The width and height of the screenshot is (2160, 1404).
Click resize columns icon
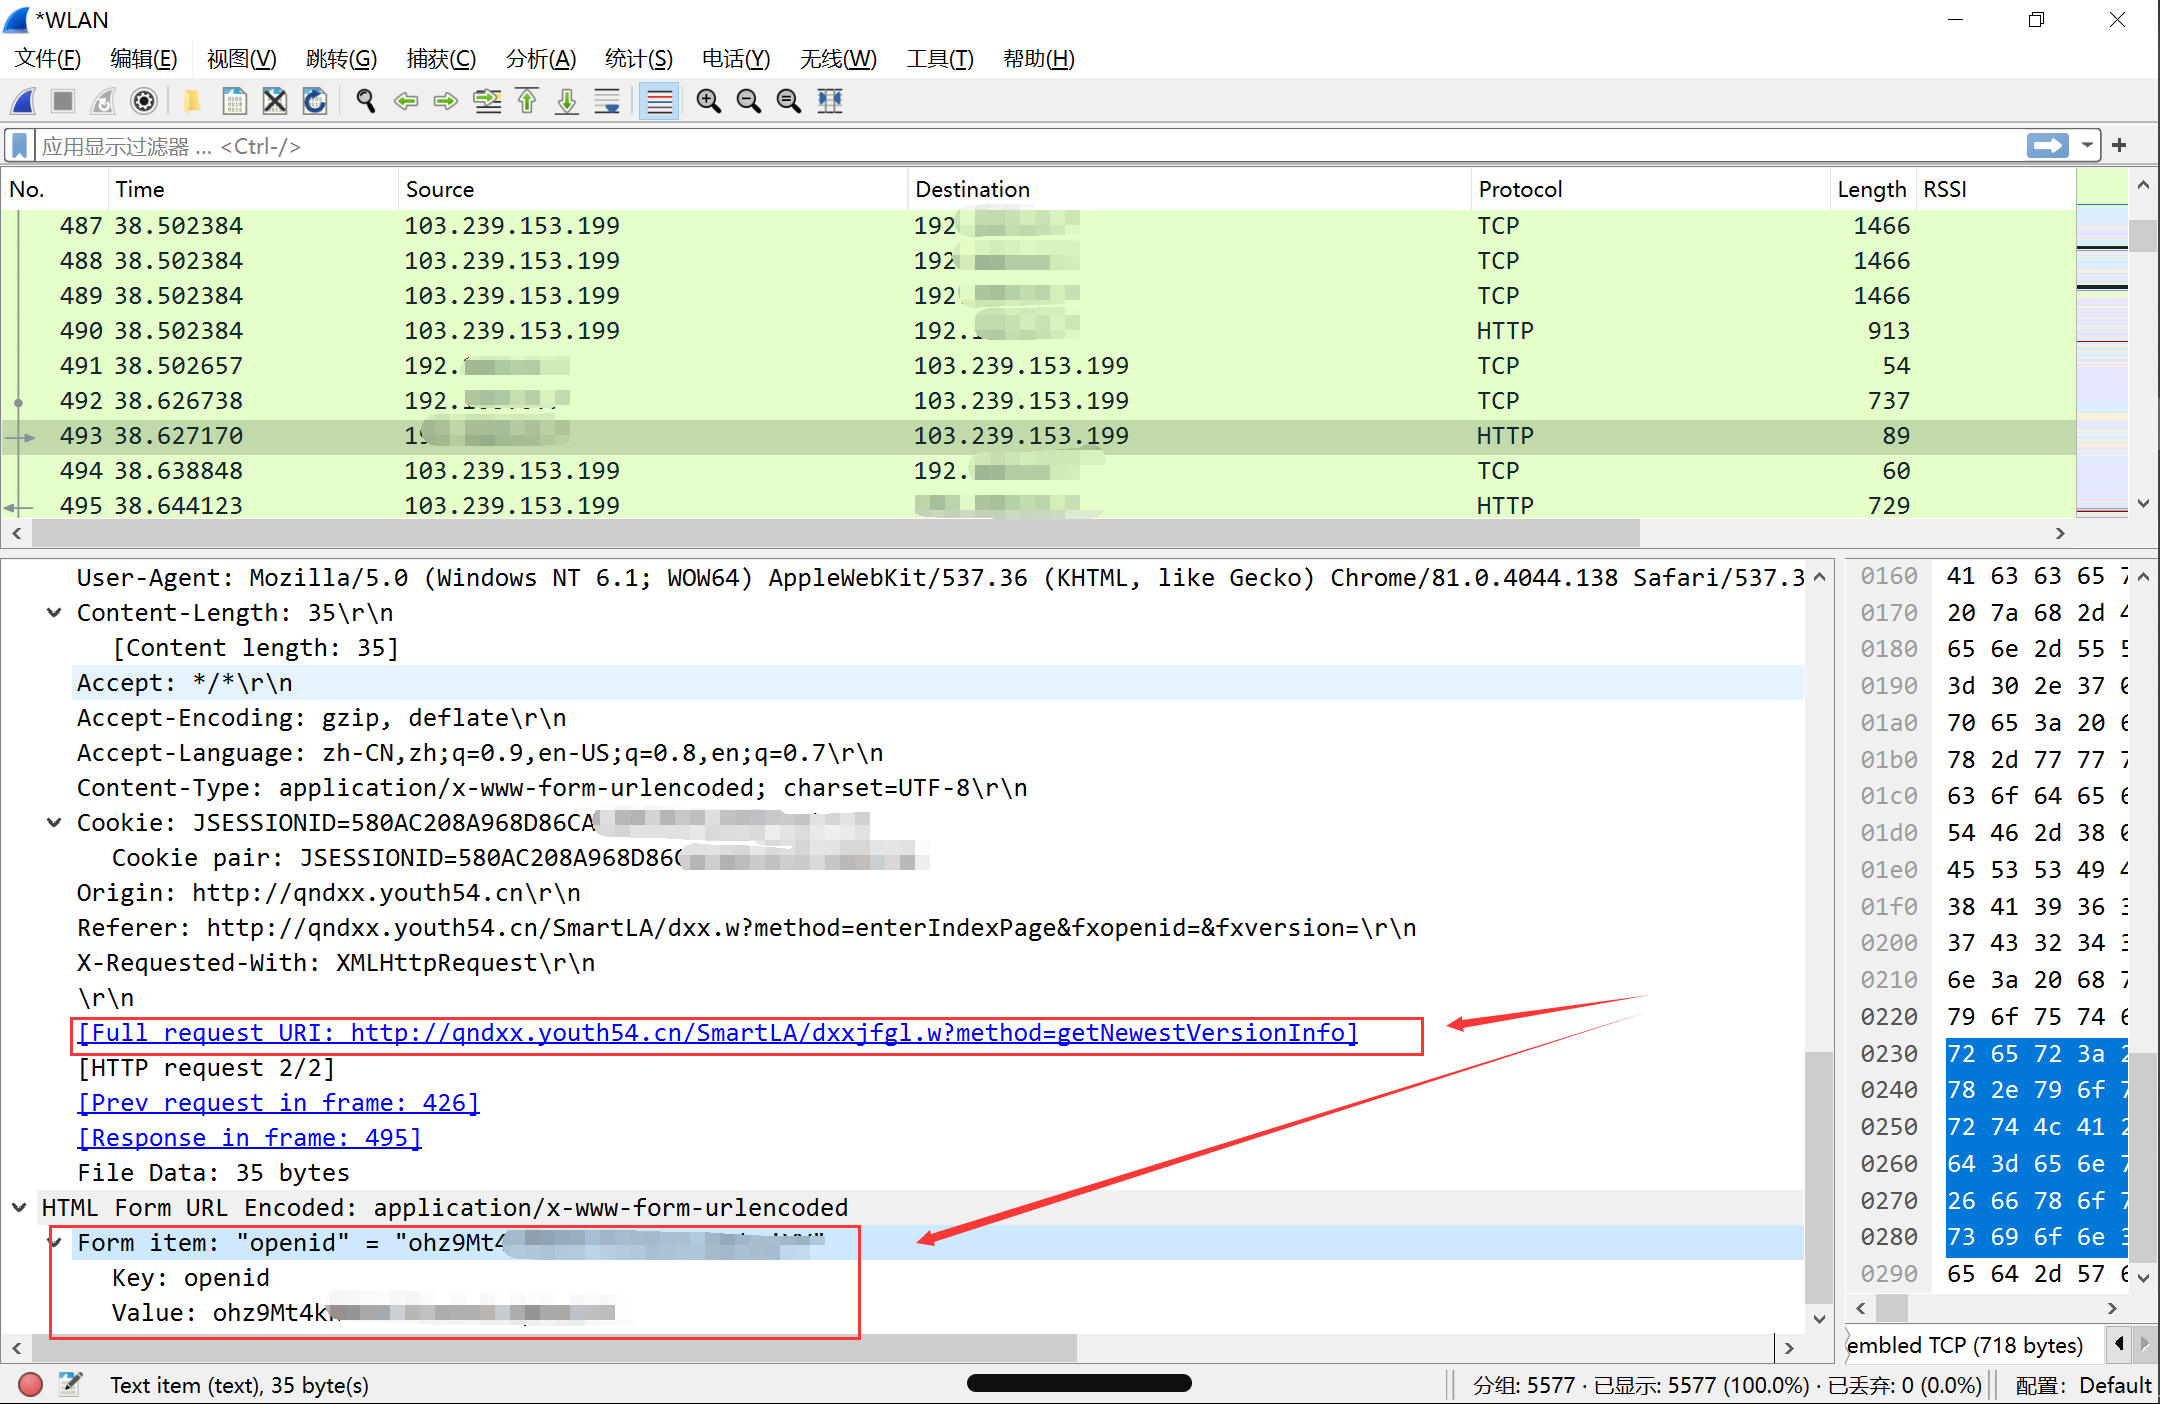tap(830, 101)
